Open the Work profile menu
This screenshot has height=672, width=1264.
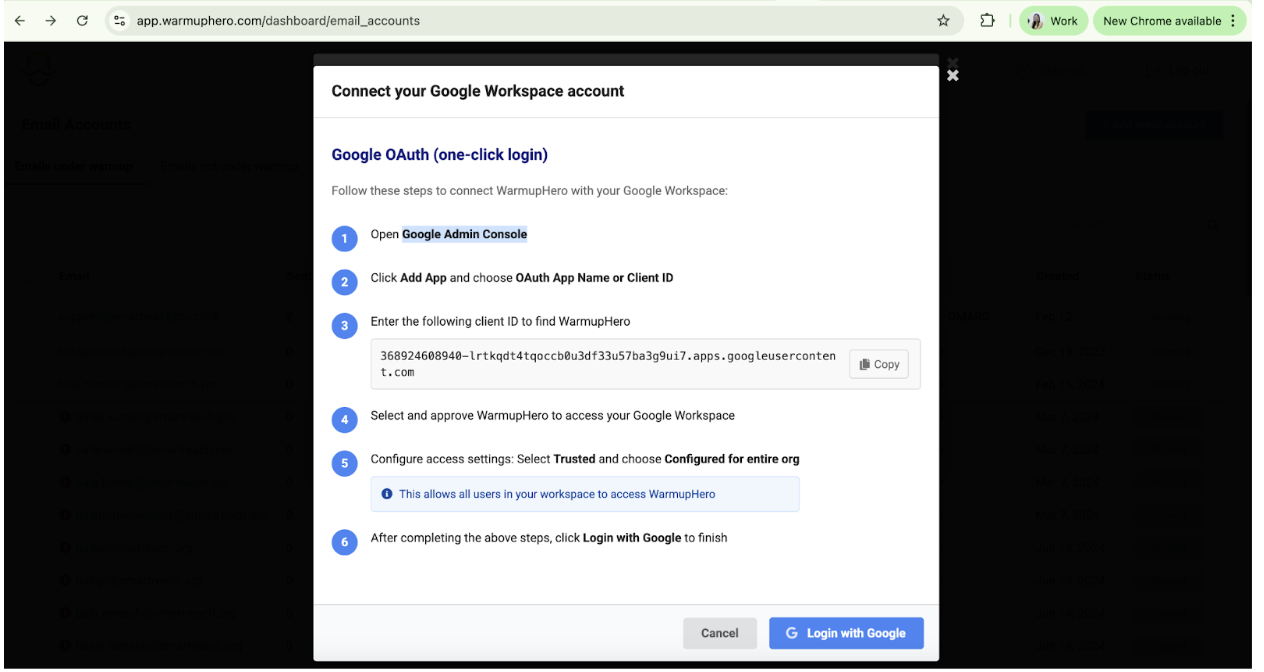tap(1053, 20)
